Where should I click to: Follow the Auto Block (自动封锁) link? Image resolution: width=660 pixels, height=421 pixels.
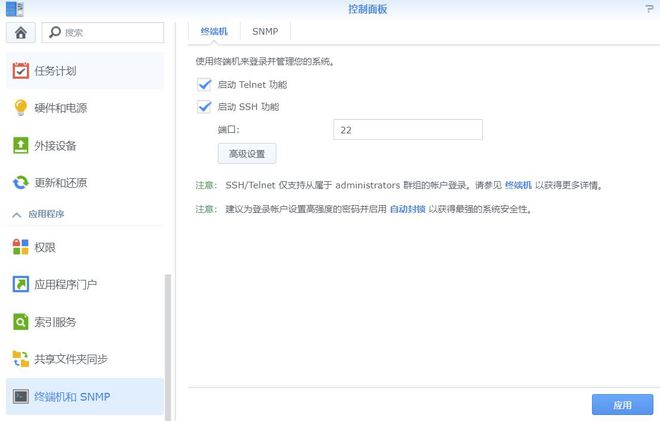pos(407,210)
